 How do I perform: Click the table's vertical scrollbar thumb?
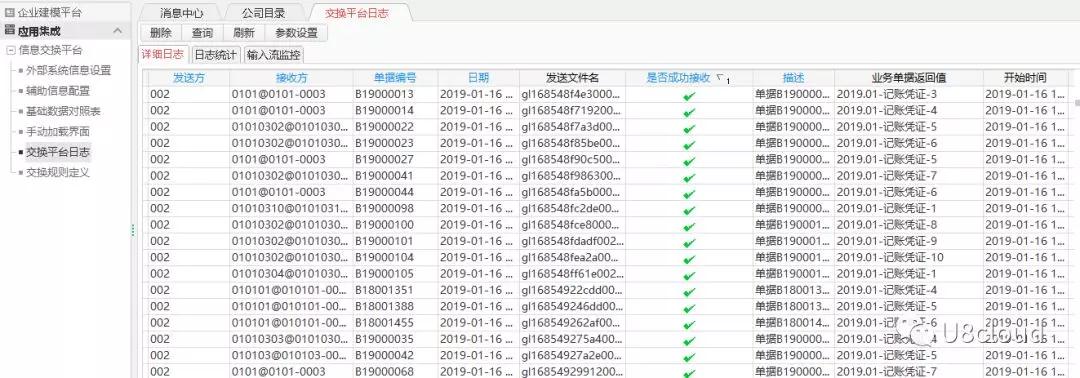[1076, 103]
